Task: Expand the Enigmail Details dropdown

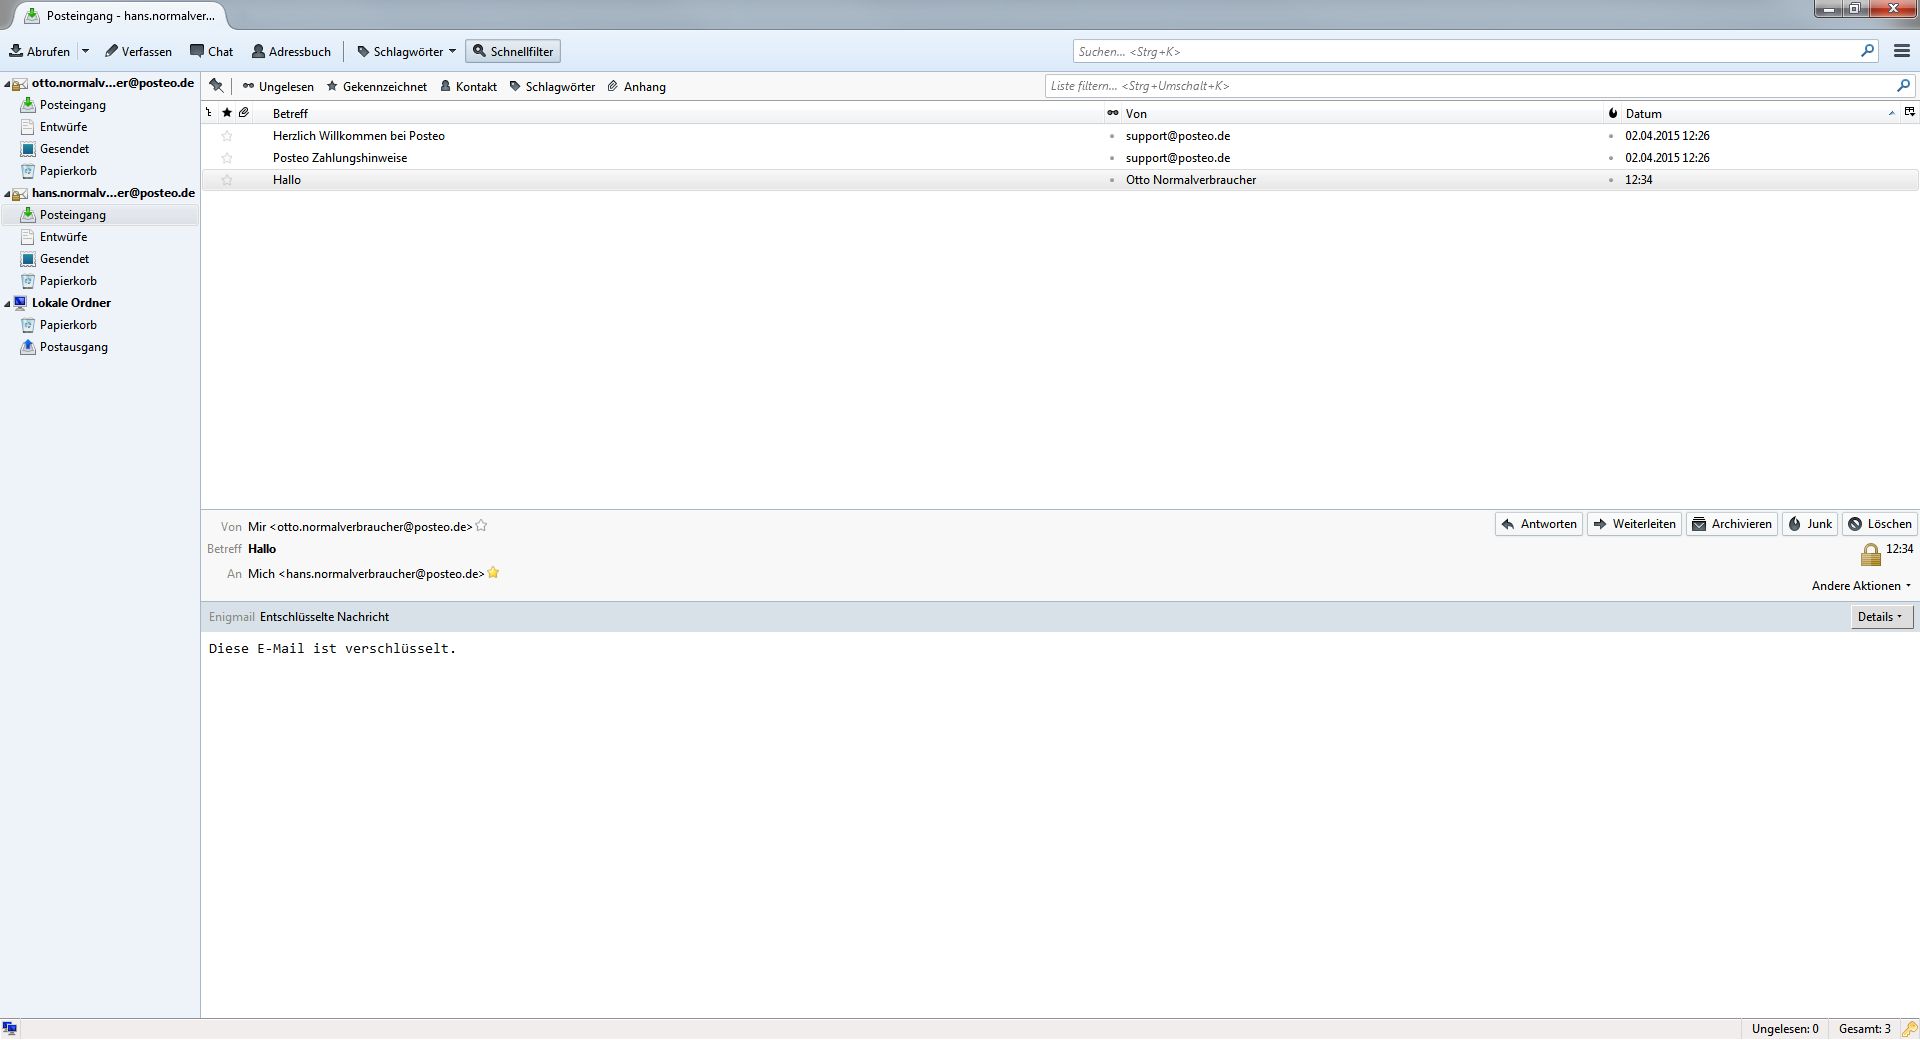Action: tap(1881, 617)
